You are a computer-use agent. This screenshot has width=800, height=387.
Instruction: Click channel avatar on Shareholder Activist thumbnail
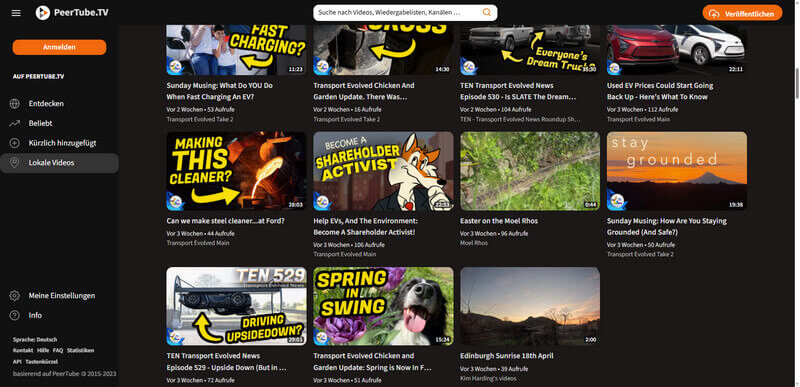(x=322, y=202)
